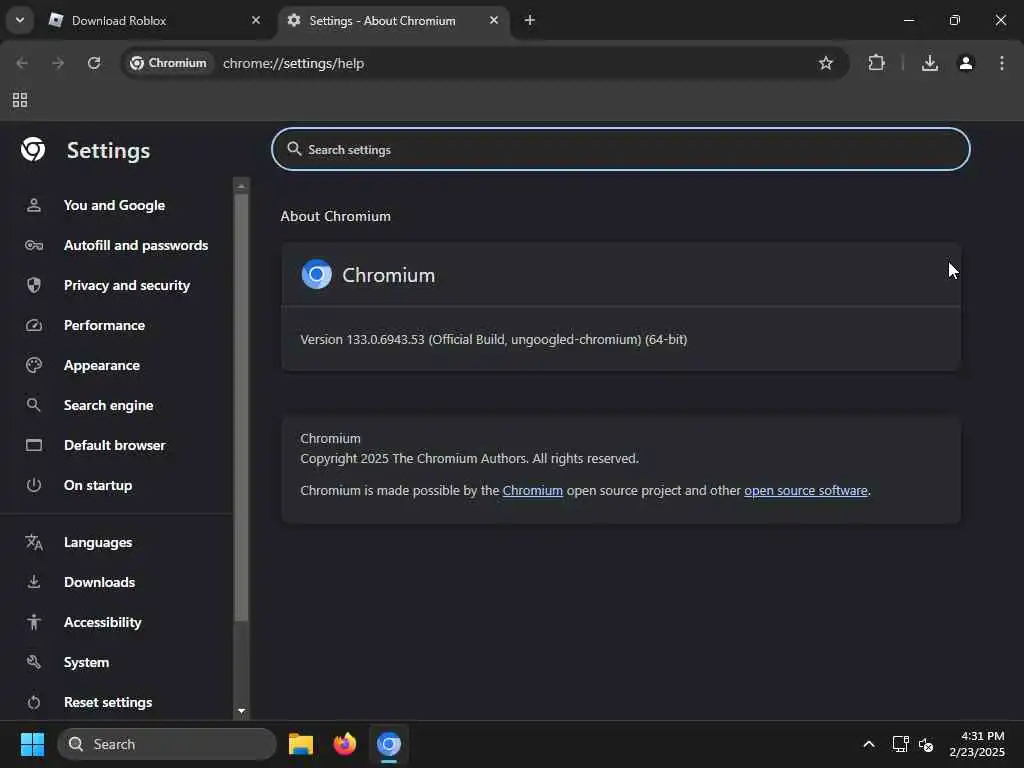Click the taskbar Search box

[167, 744]
